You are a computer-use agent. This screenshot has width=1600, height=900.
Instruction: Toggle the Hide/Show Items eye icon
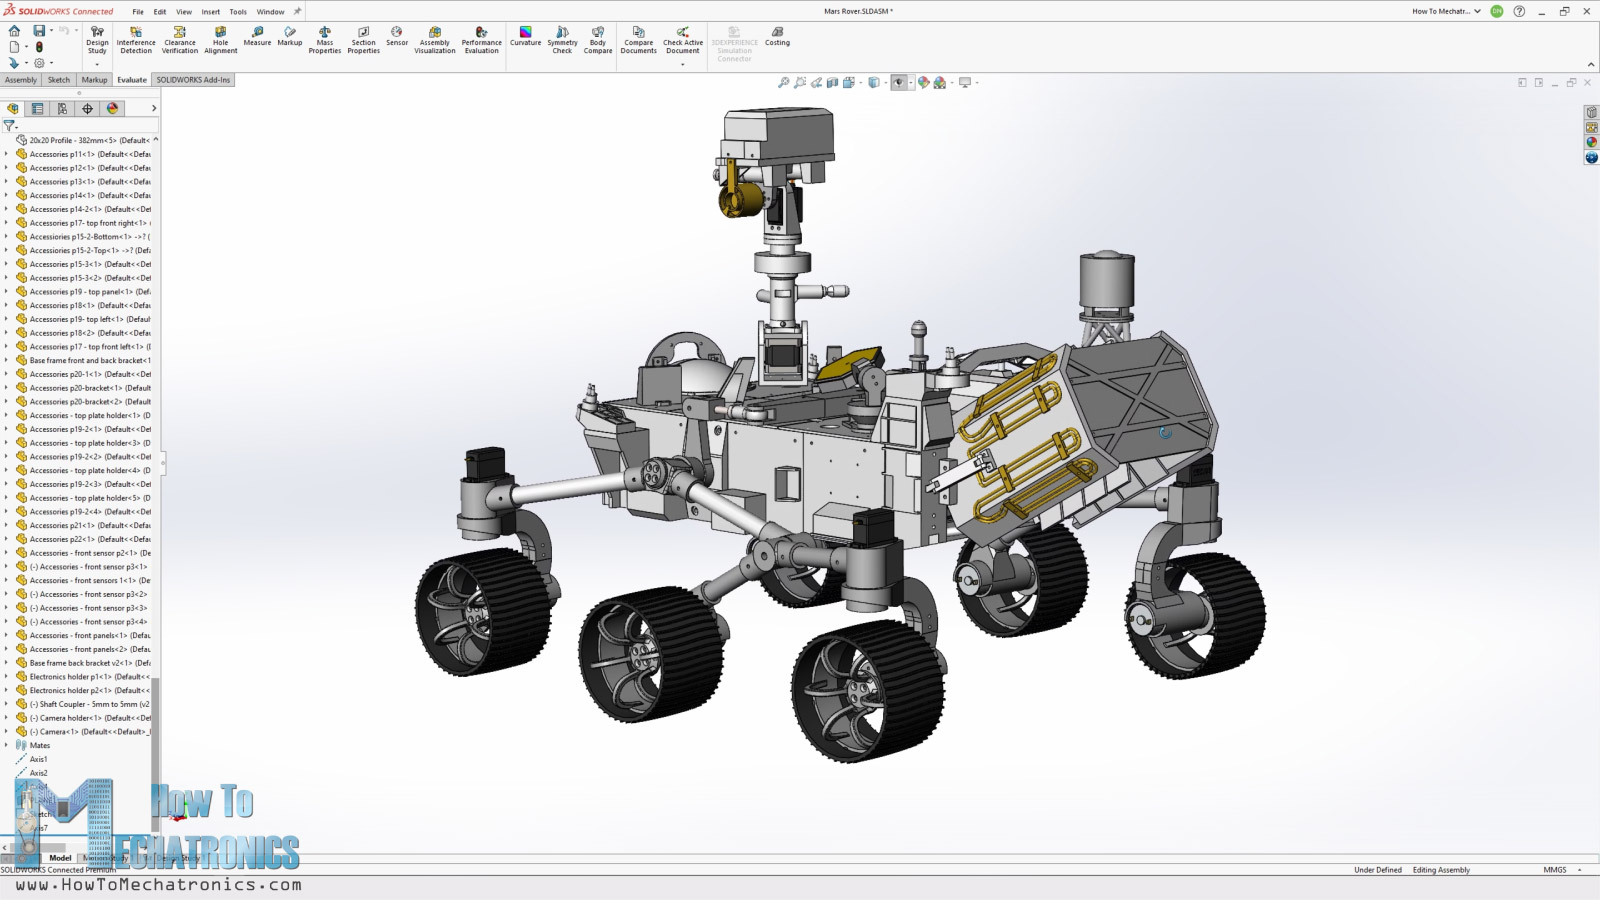coord(898,82)
